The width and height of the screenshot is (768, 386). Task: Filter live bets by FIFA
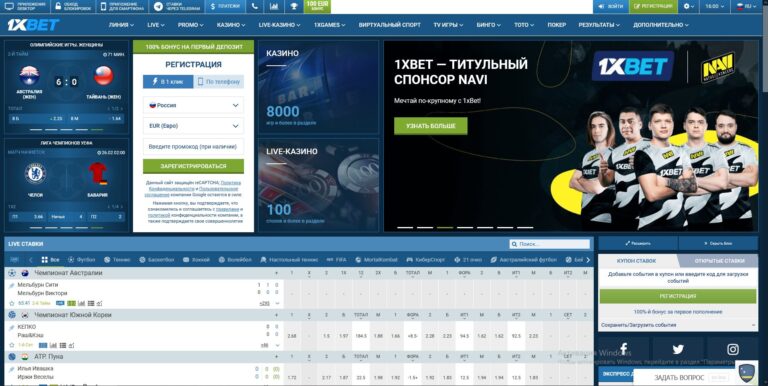coord(336,260)
